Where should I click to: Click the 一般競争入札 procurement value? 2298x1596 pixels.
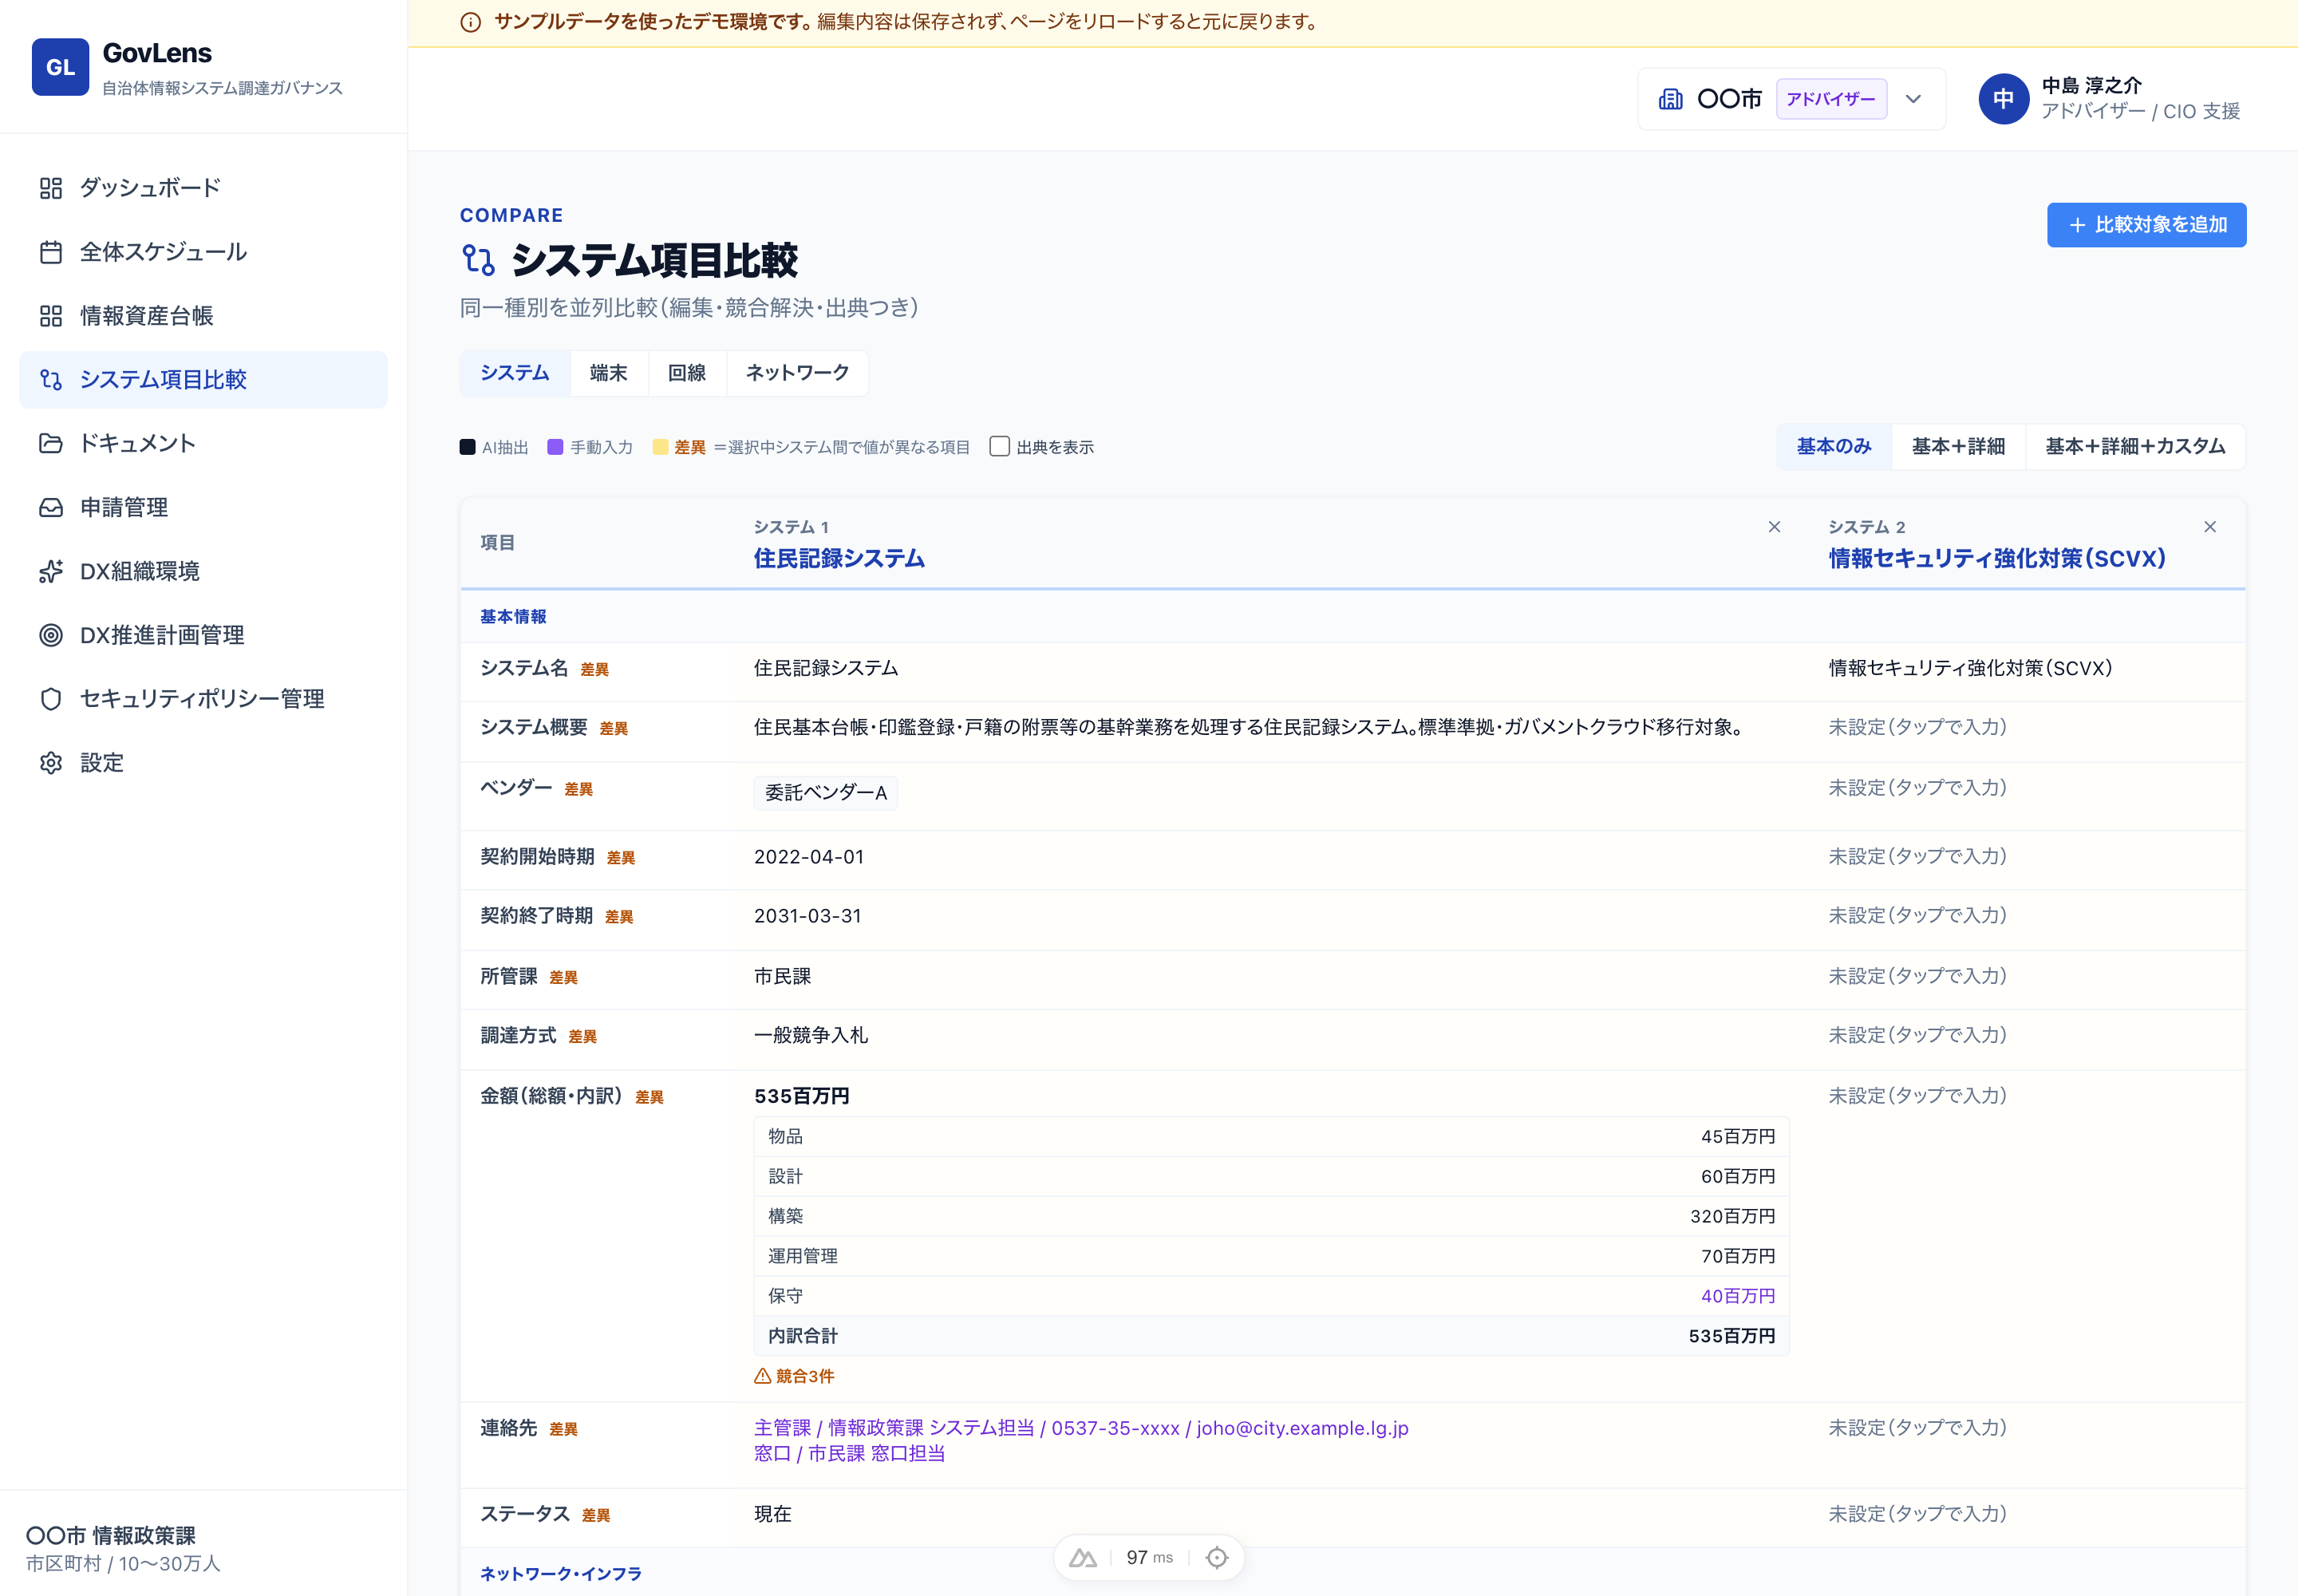[x=811, y=1035]
